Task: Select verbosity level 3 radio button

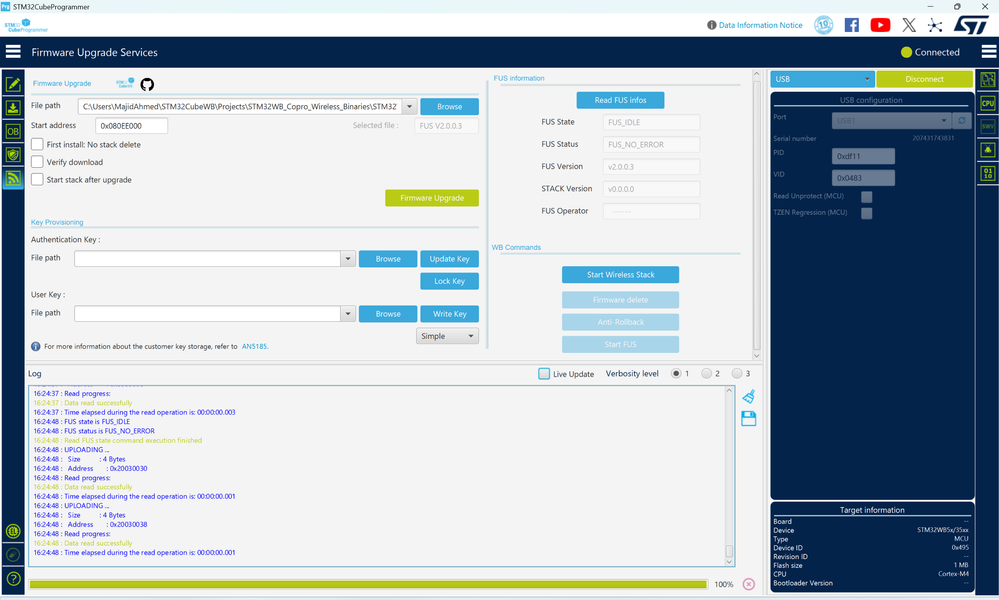Action: point(737,374)
